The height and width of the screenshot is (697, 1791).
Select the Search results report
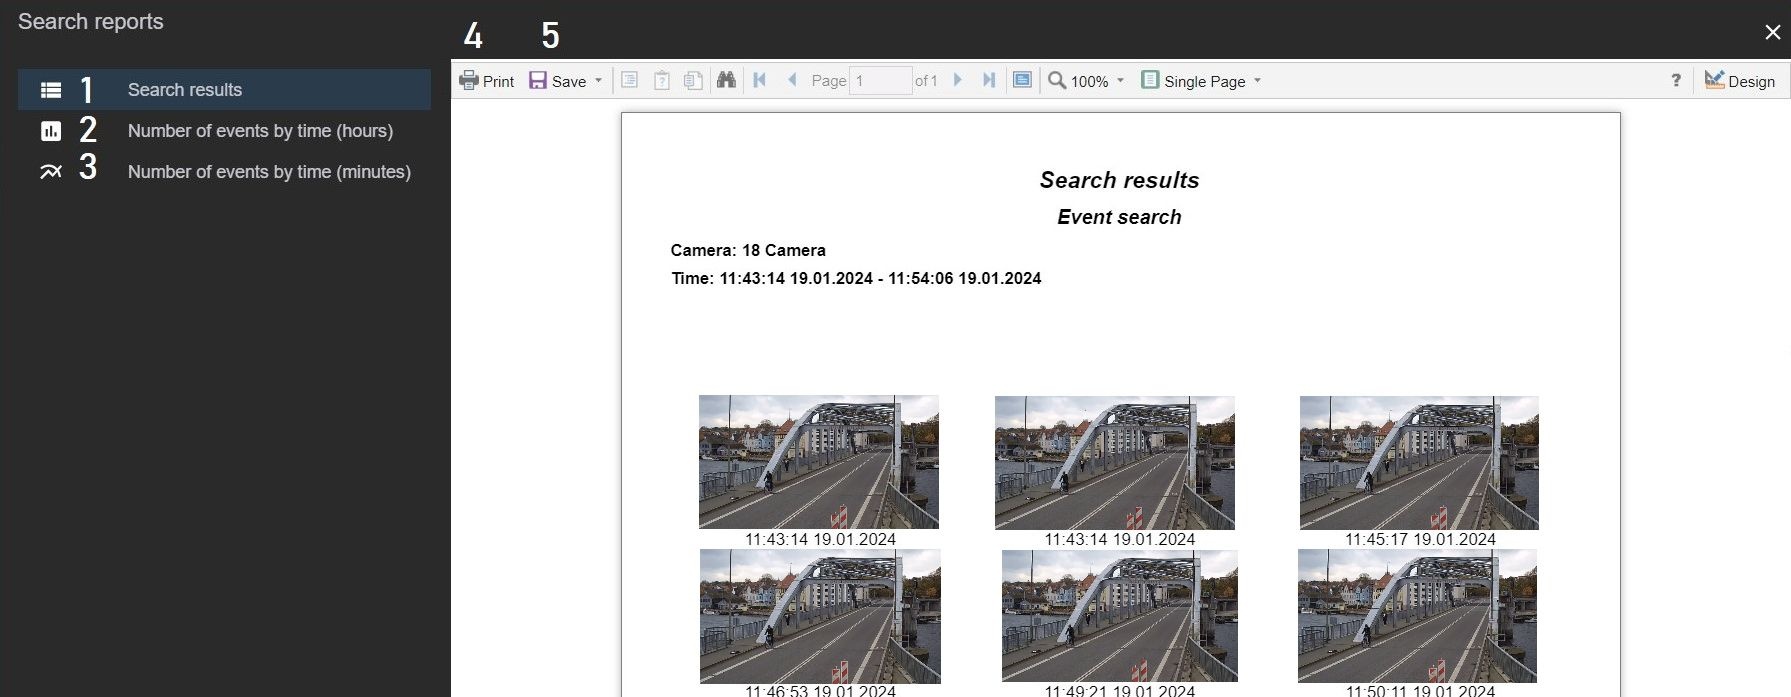point(185,90)
